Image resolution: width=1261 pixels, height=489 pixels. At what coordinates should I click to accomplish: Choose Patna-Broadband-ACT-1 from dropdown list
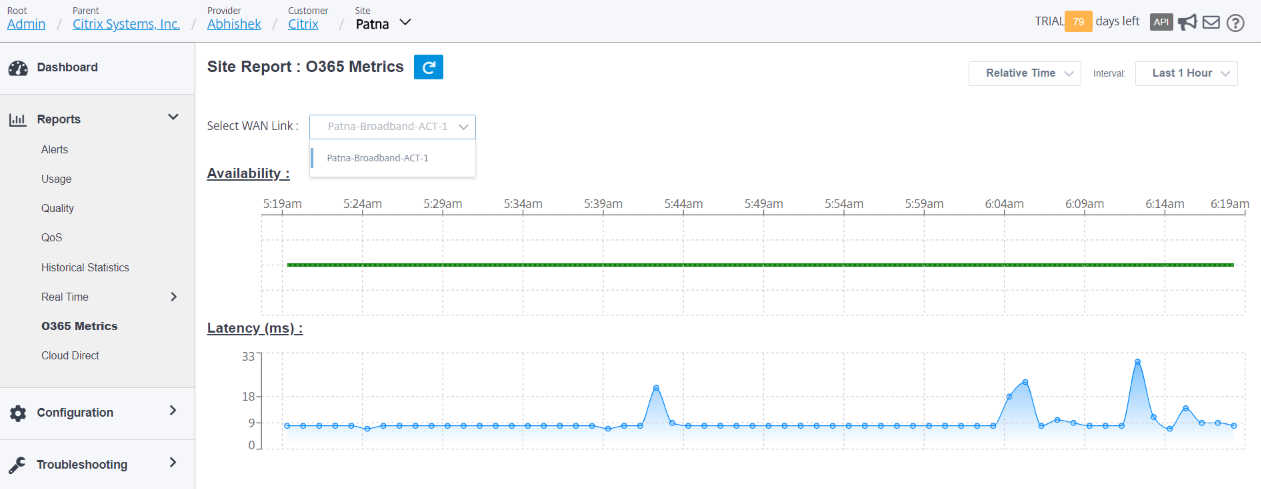[393, 158]
